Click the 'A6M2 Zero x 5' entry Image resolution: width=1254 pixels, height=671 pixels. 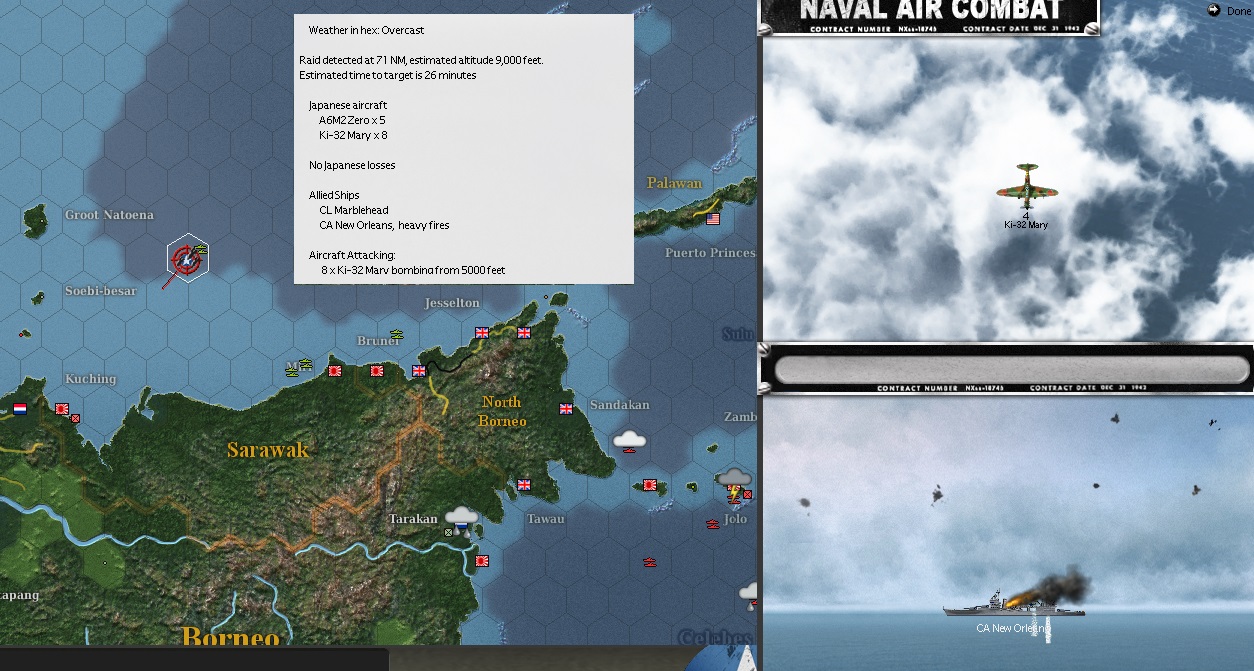click(x=352, y=120)
